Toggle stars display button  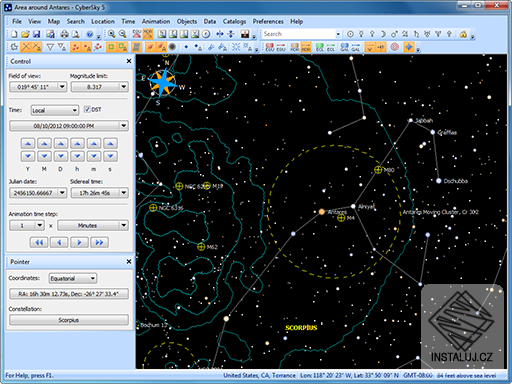click(x=76, y=47)
